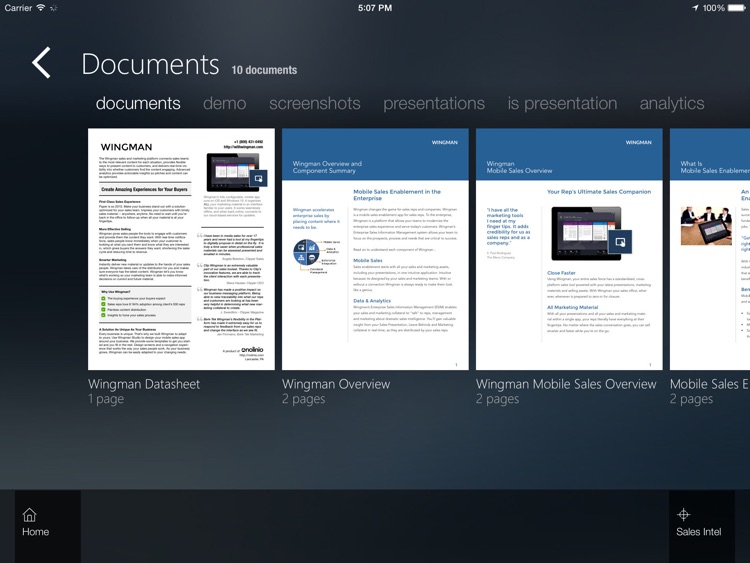Click the 1 page label under Datasheet
750x563 pixels.
point(106,399)
